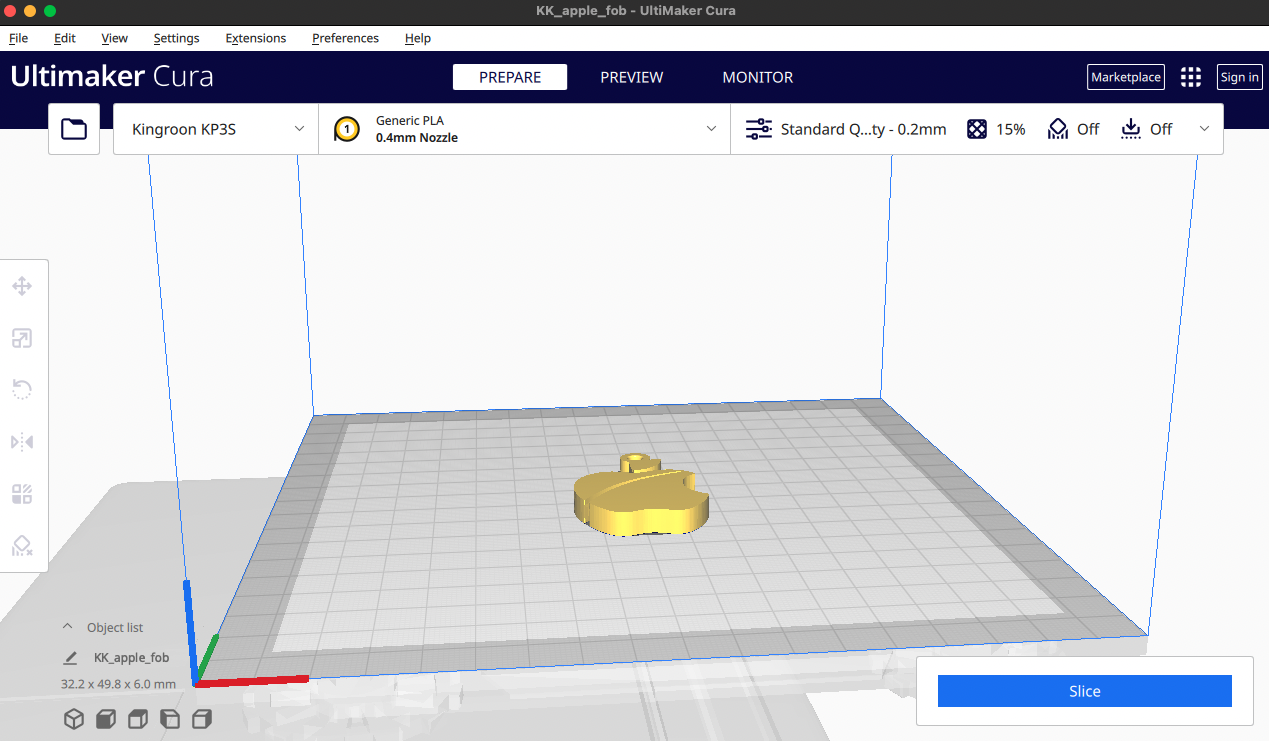Click the print settings sliders icon
The width and height of the screenshot is (1269, 741).
coord(759,129)
